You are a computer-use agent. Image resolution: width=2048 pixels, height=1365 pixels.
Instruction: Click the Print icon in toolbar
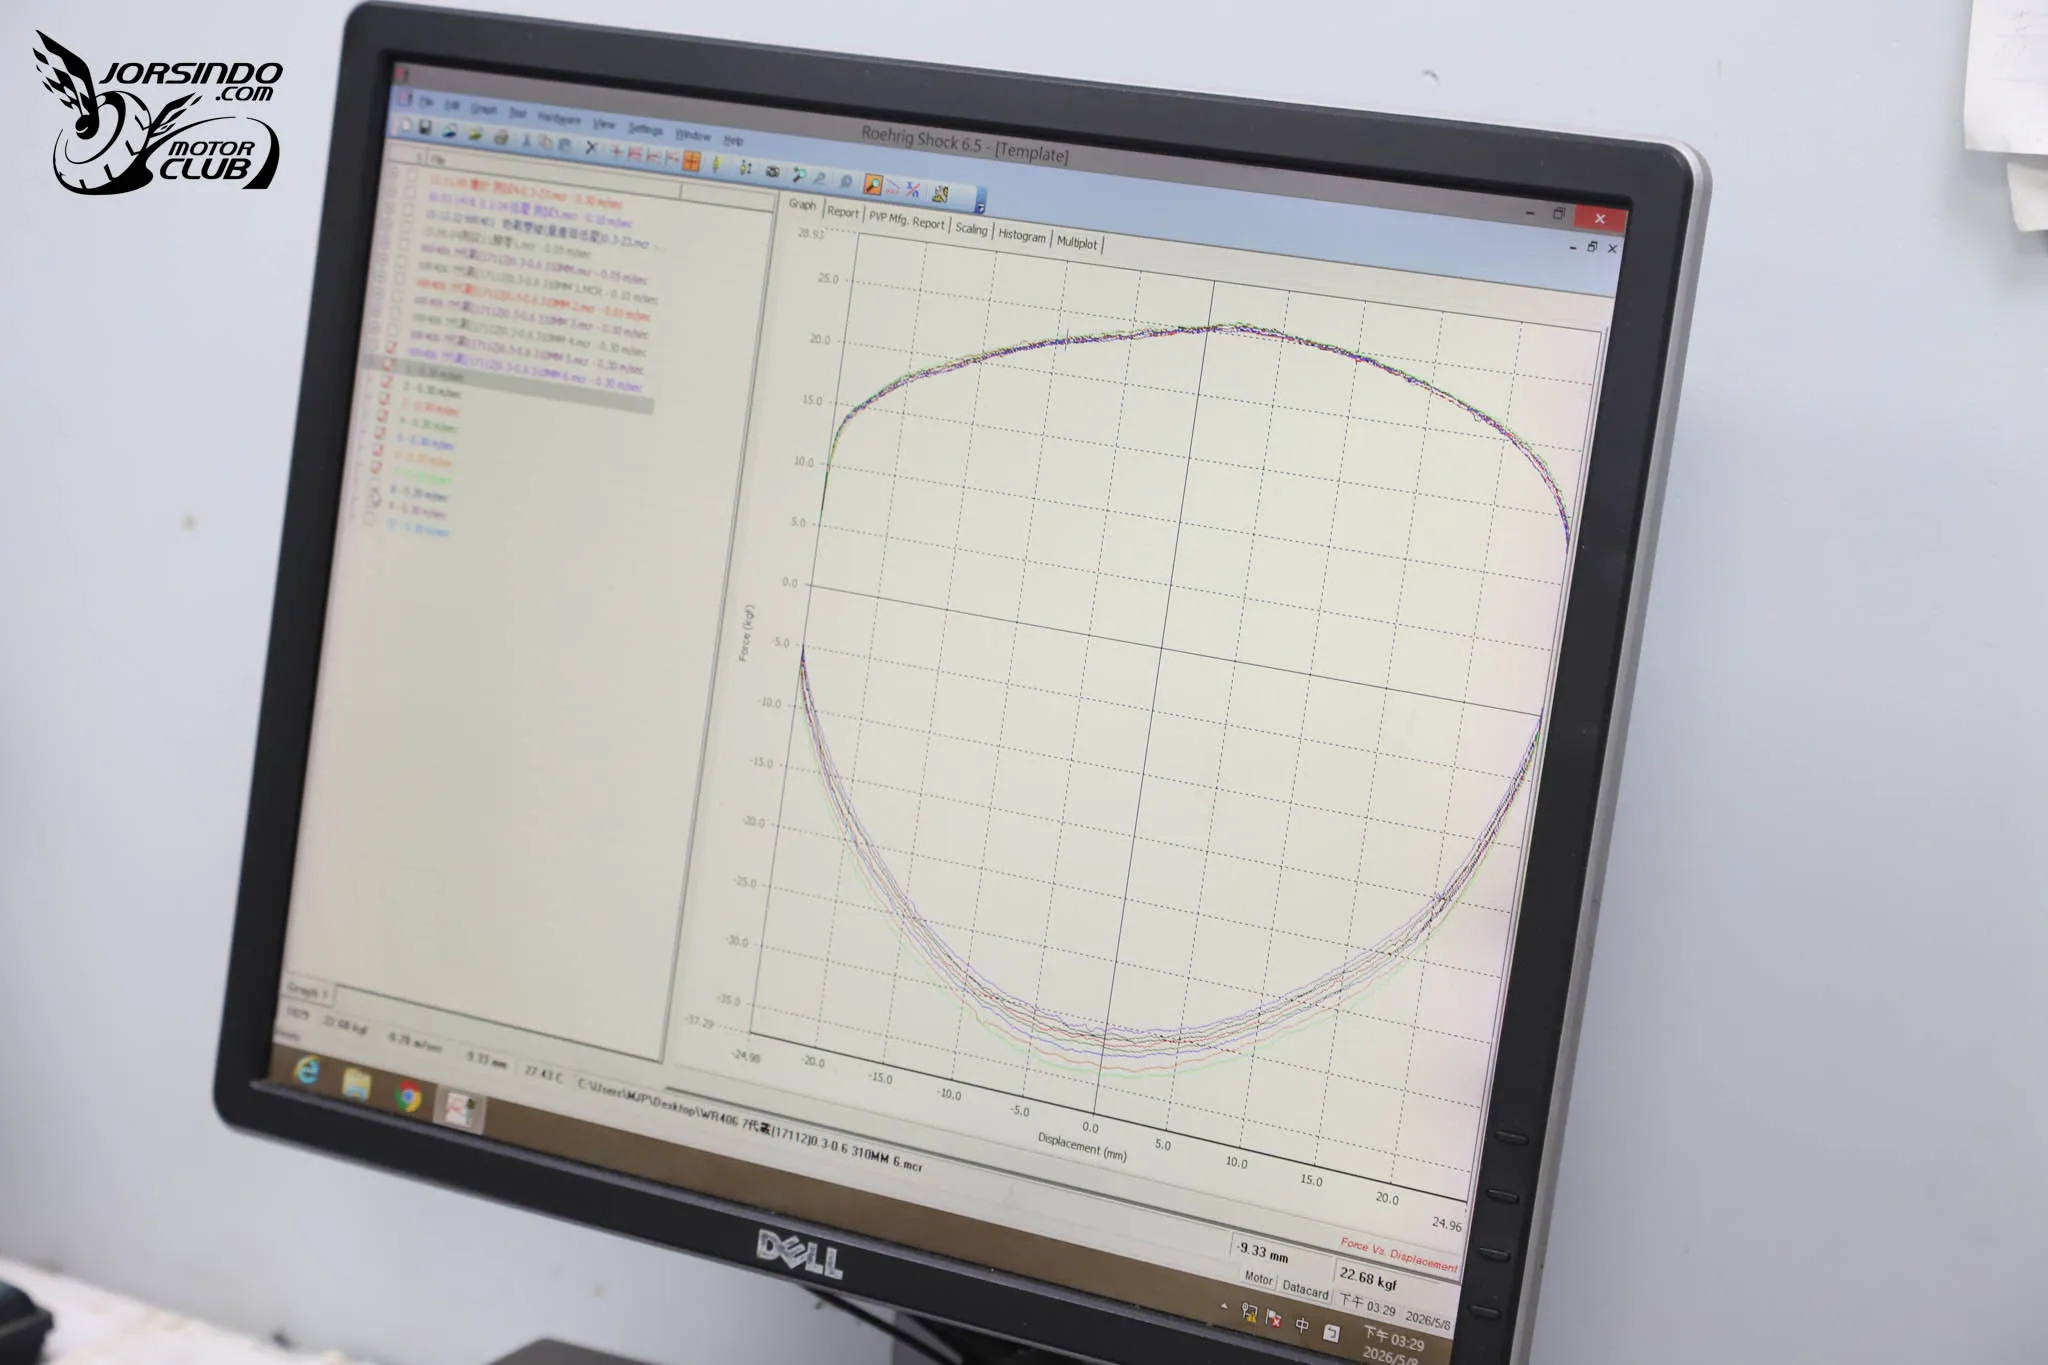click(x=501, y=137)
